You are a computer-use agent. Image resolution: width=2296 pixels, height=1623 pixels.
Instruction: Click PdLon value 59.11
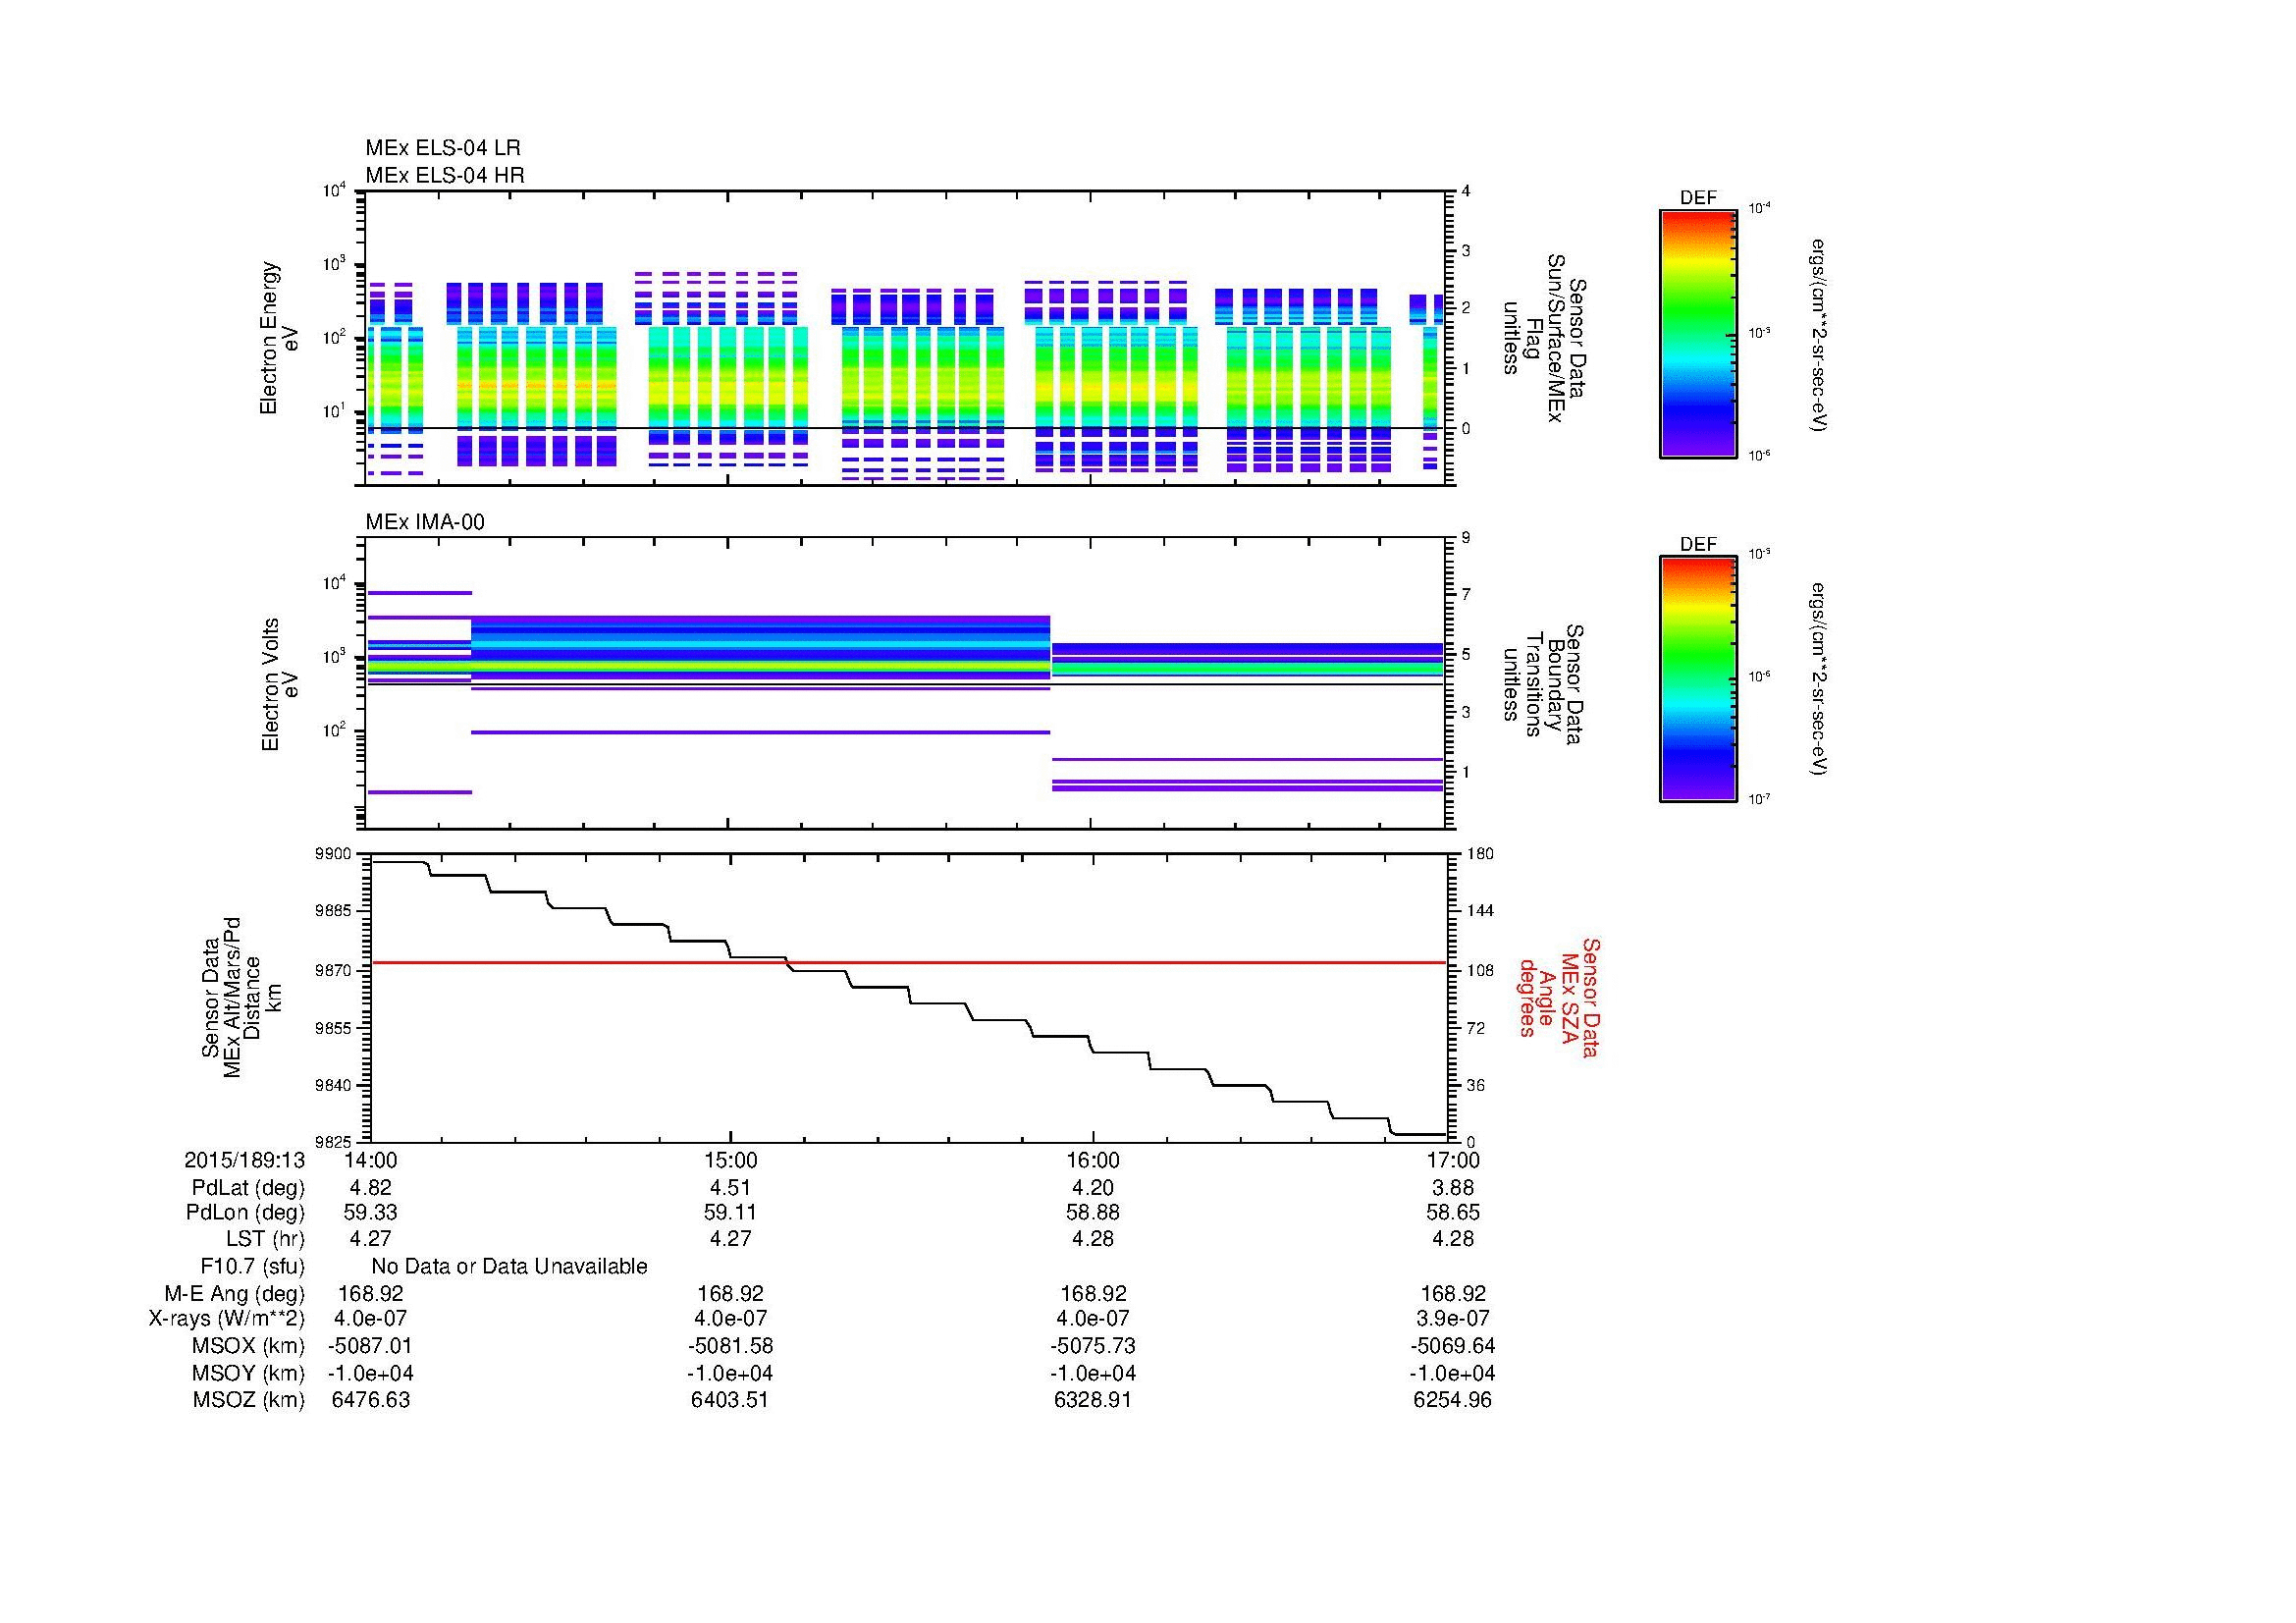[x=731, y=1213]
